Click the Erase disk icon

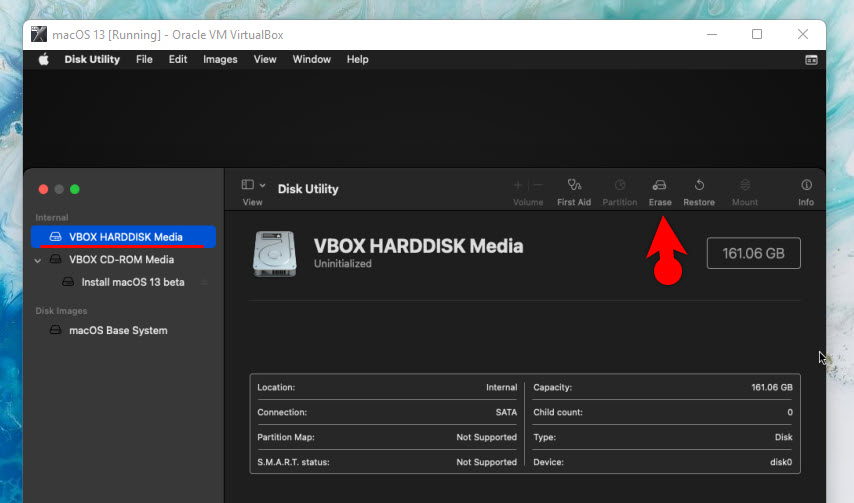(660, 185)
